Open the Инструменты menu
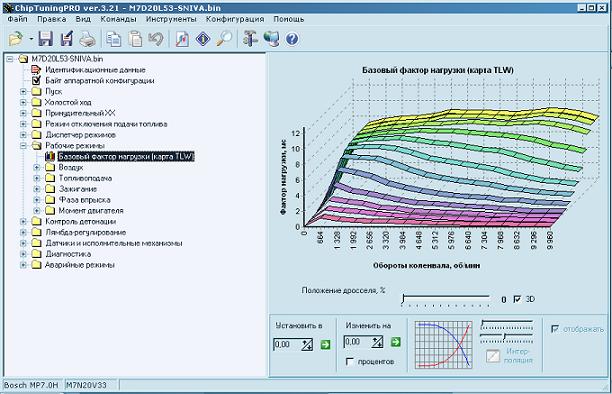 click(x=171, y=19)
